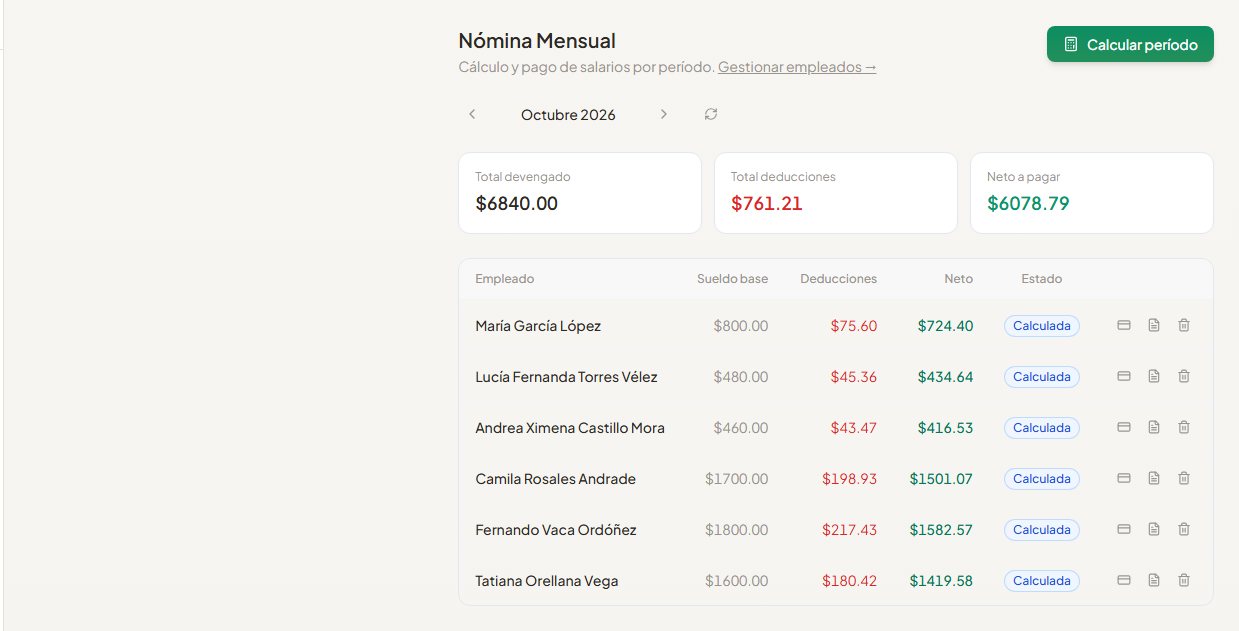The image size is (1239, 631).
Task: Click the Octubre 2026 period label
Action: (x=568, y=115)
